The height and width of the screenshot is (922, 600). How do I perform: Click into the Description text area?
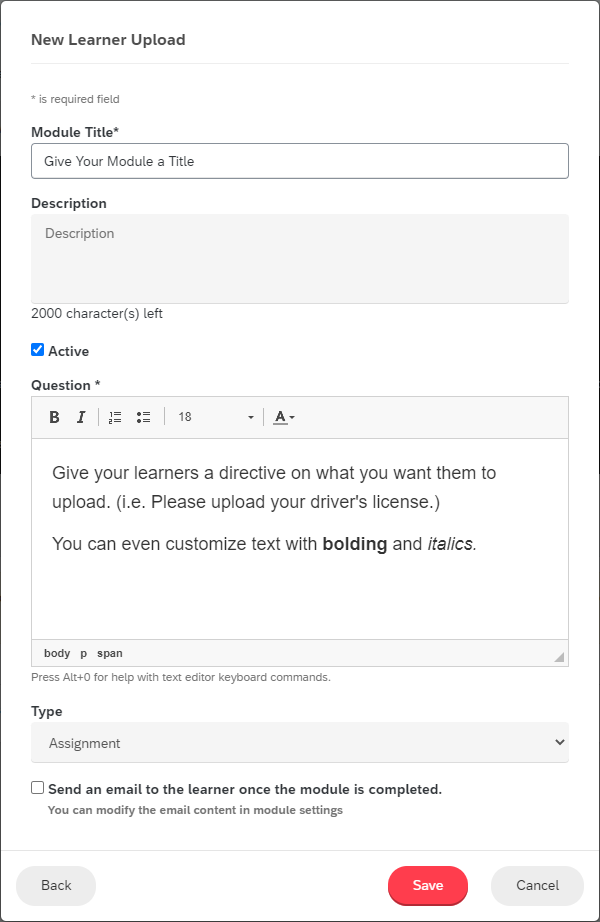(300, 259)
